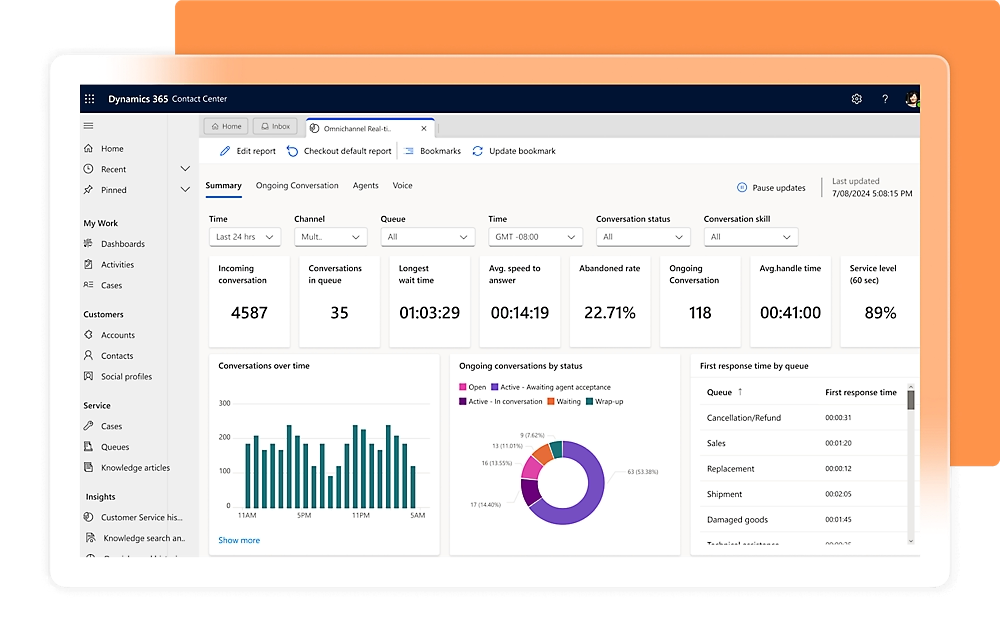The image size is (1000, 642).
Task: Click the queue table scrollbar thumb
Action: [911, 400]
